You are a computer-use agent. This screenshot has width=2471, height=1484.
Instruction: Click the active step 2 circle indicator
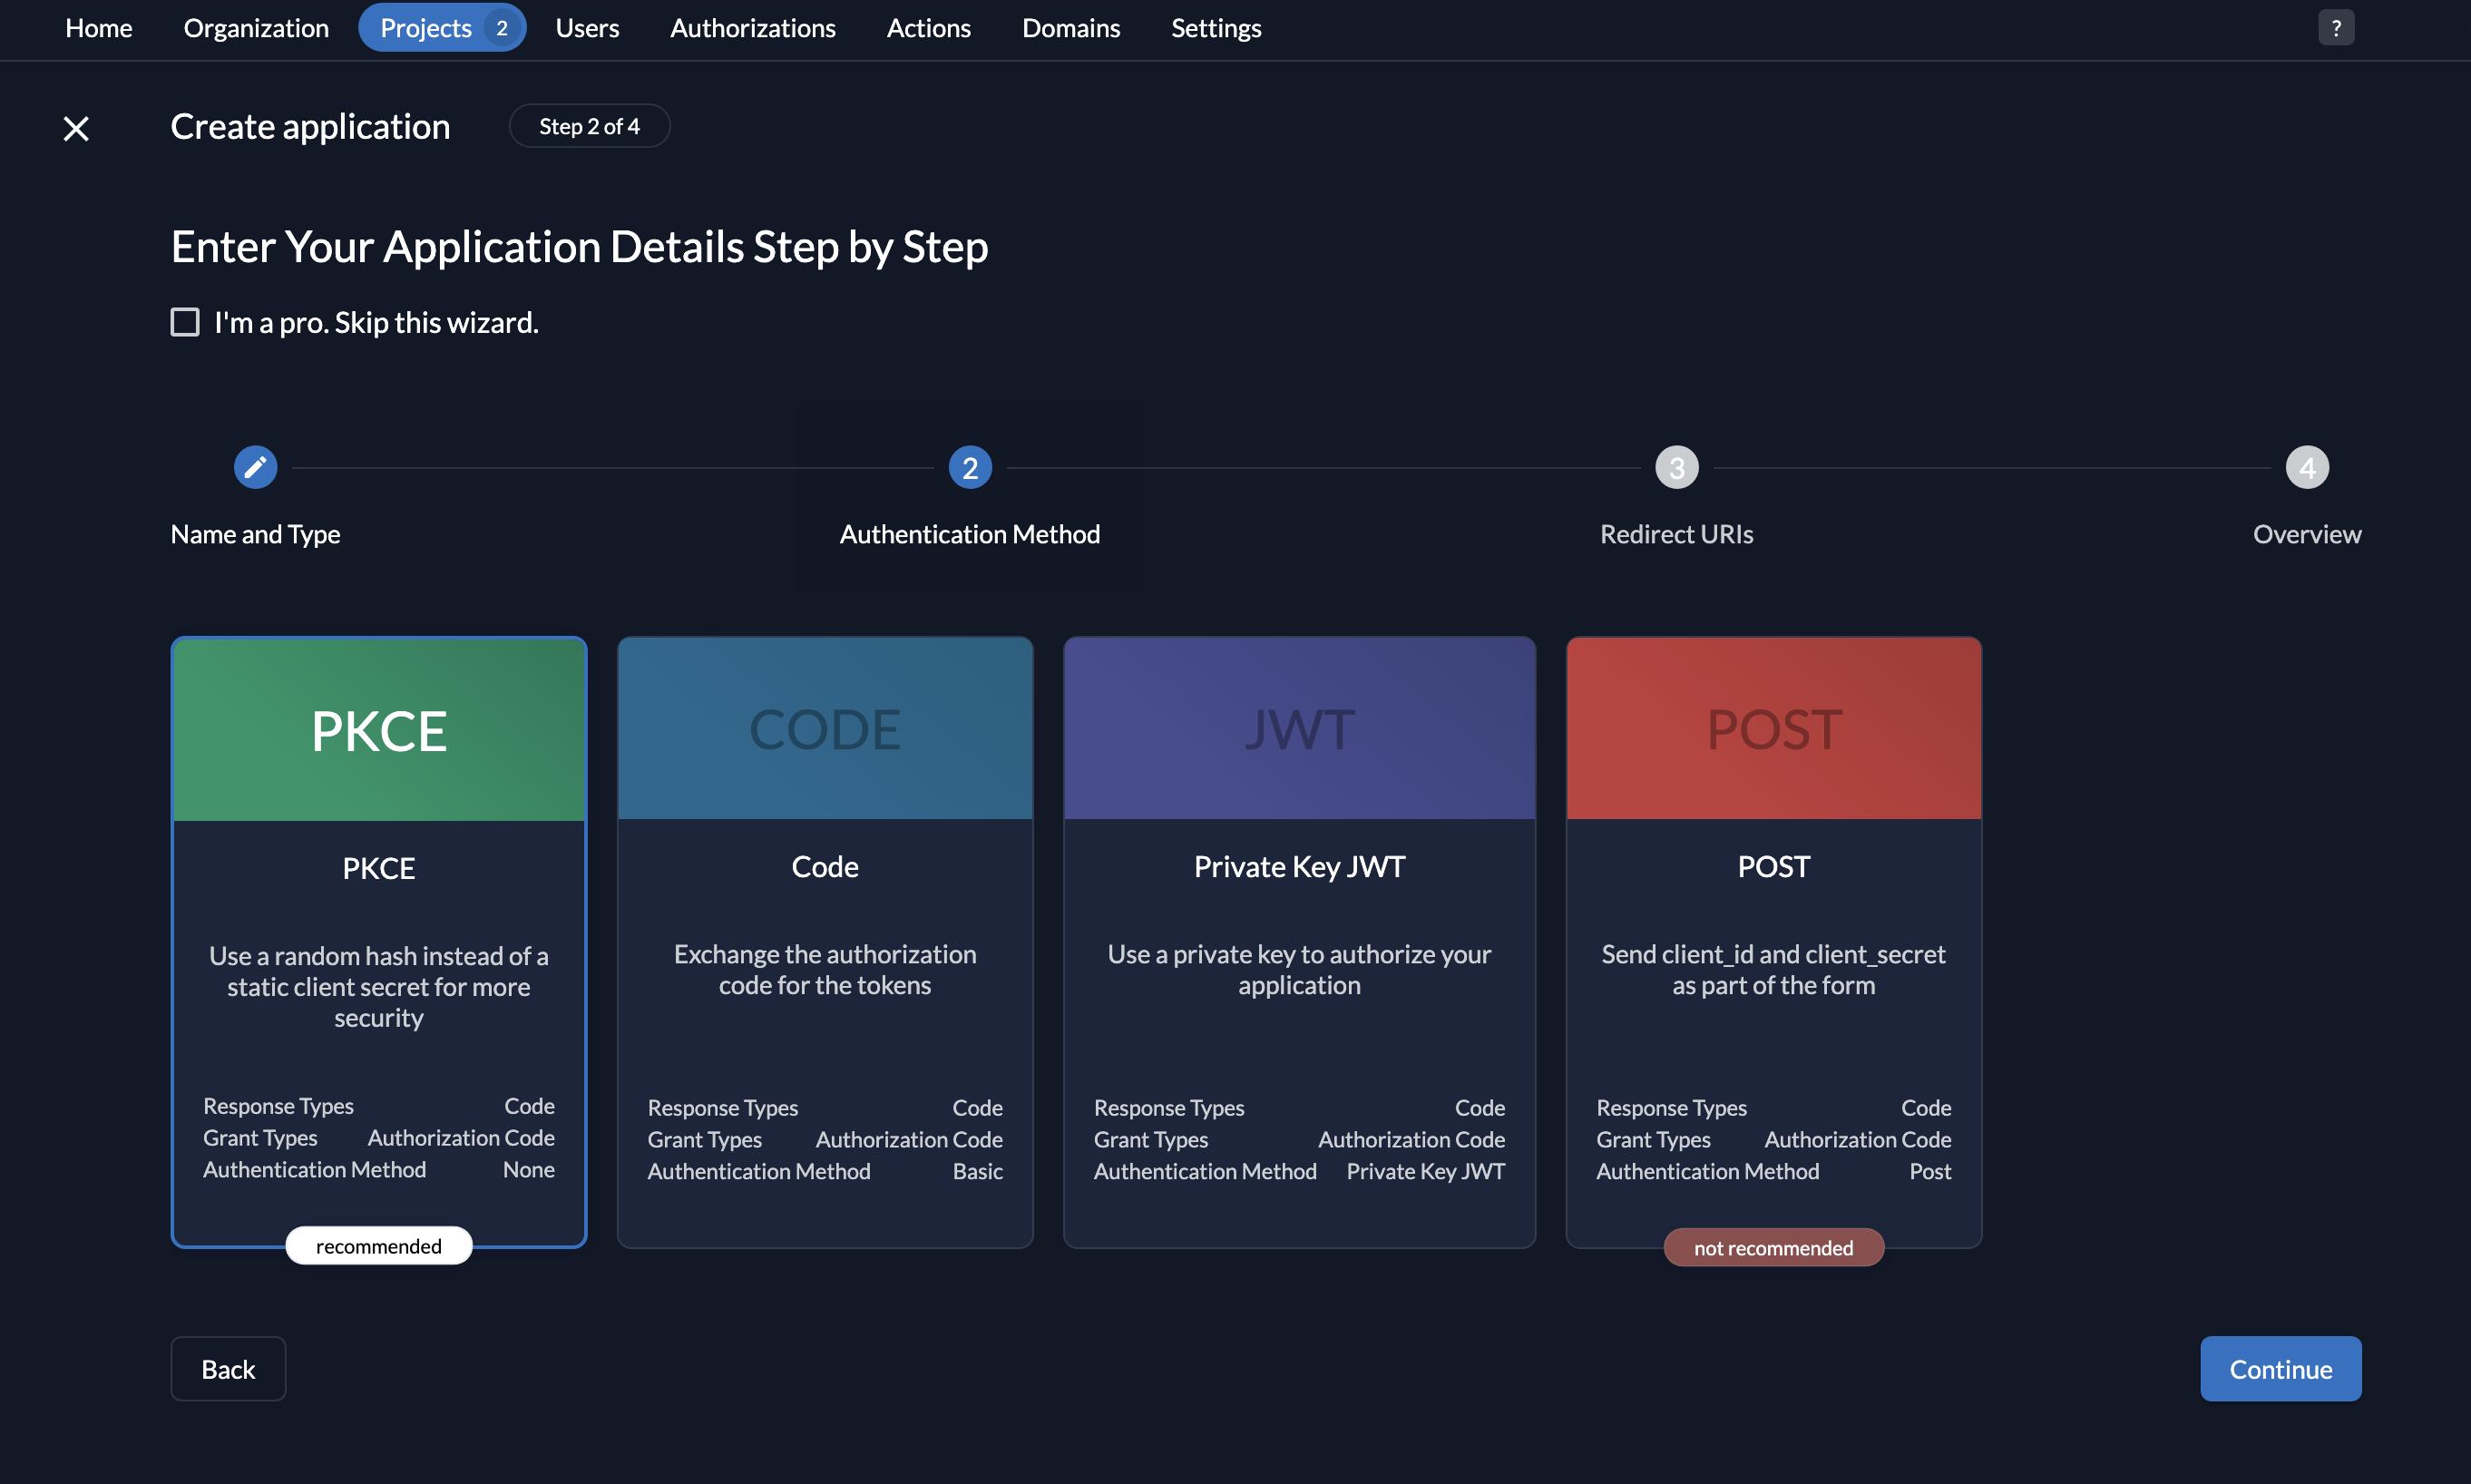(x=968, y=466)
